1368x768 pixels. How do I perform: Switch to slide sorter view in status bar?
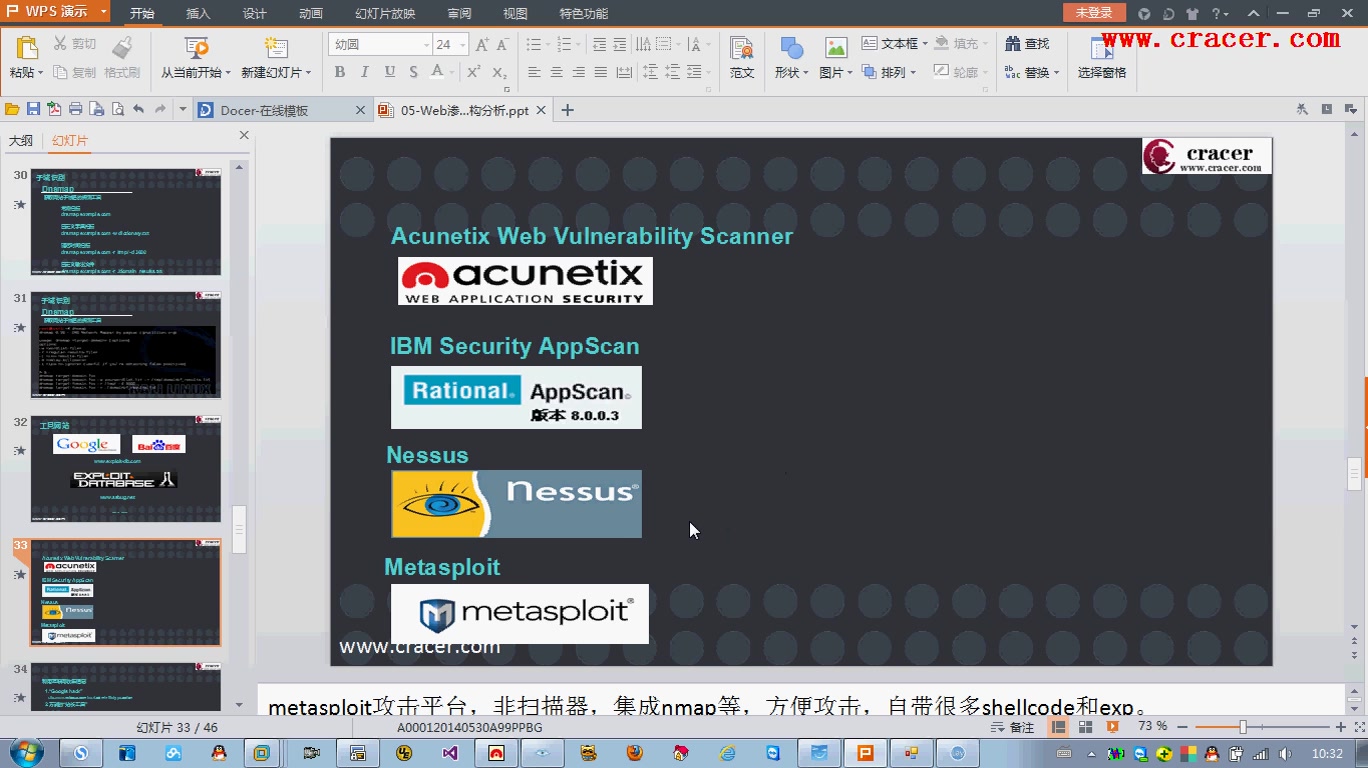click(x=1085, y=727)
